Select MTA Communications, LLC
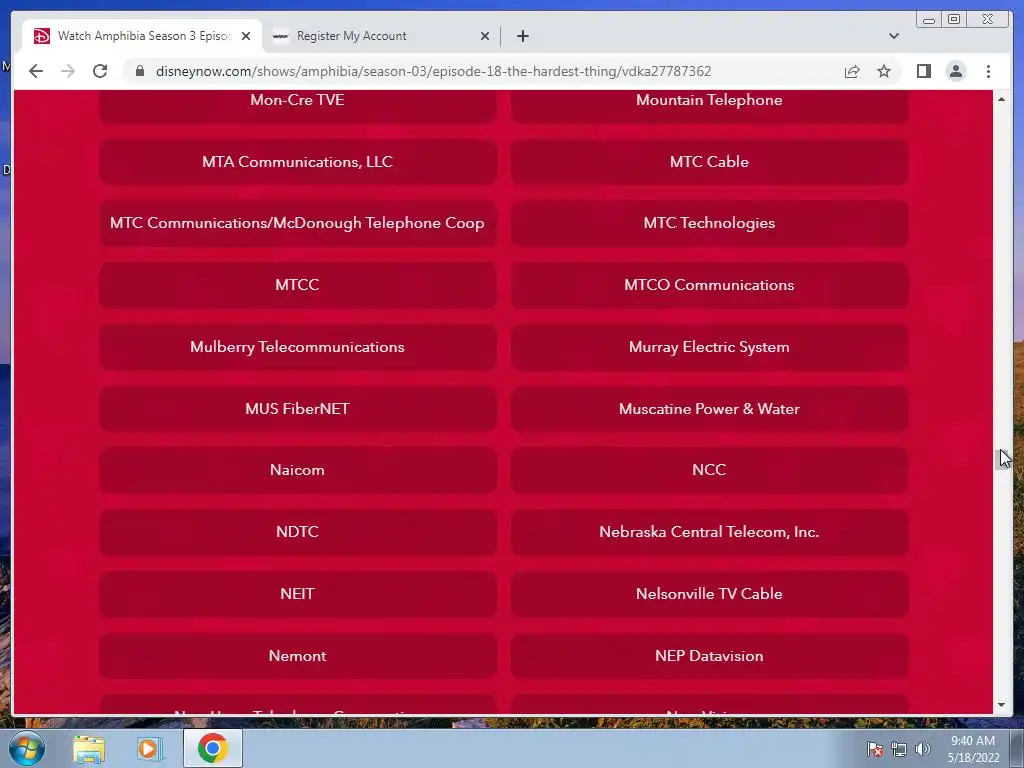Image resolution: width=1024 pixels, height=768 pixels. (x=297, y=162)
